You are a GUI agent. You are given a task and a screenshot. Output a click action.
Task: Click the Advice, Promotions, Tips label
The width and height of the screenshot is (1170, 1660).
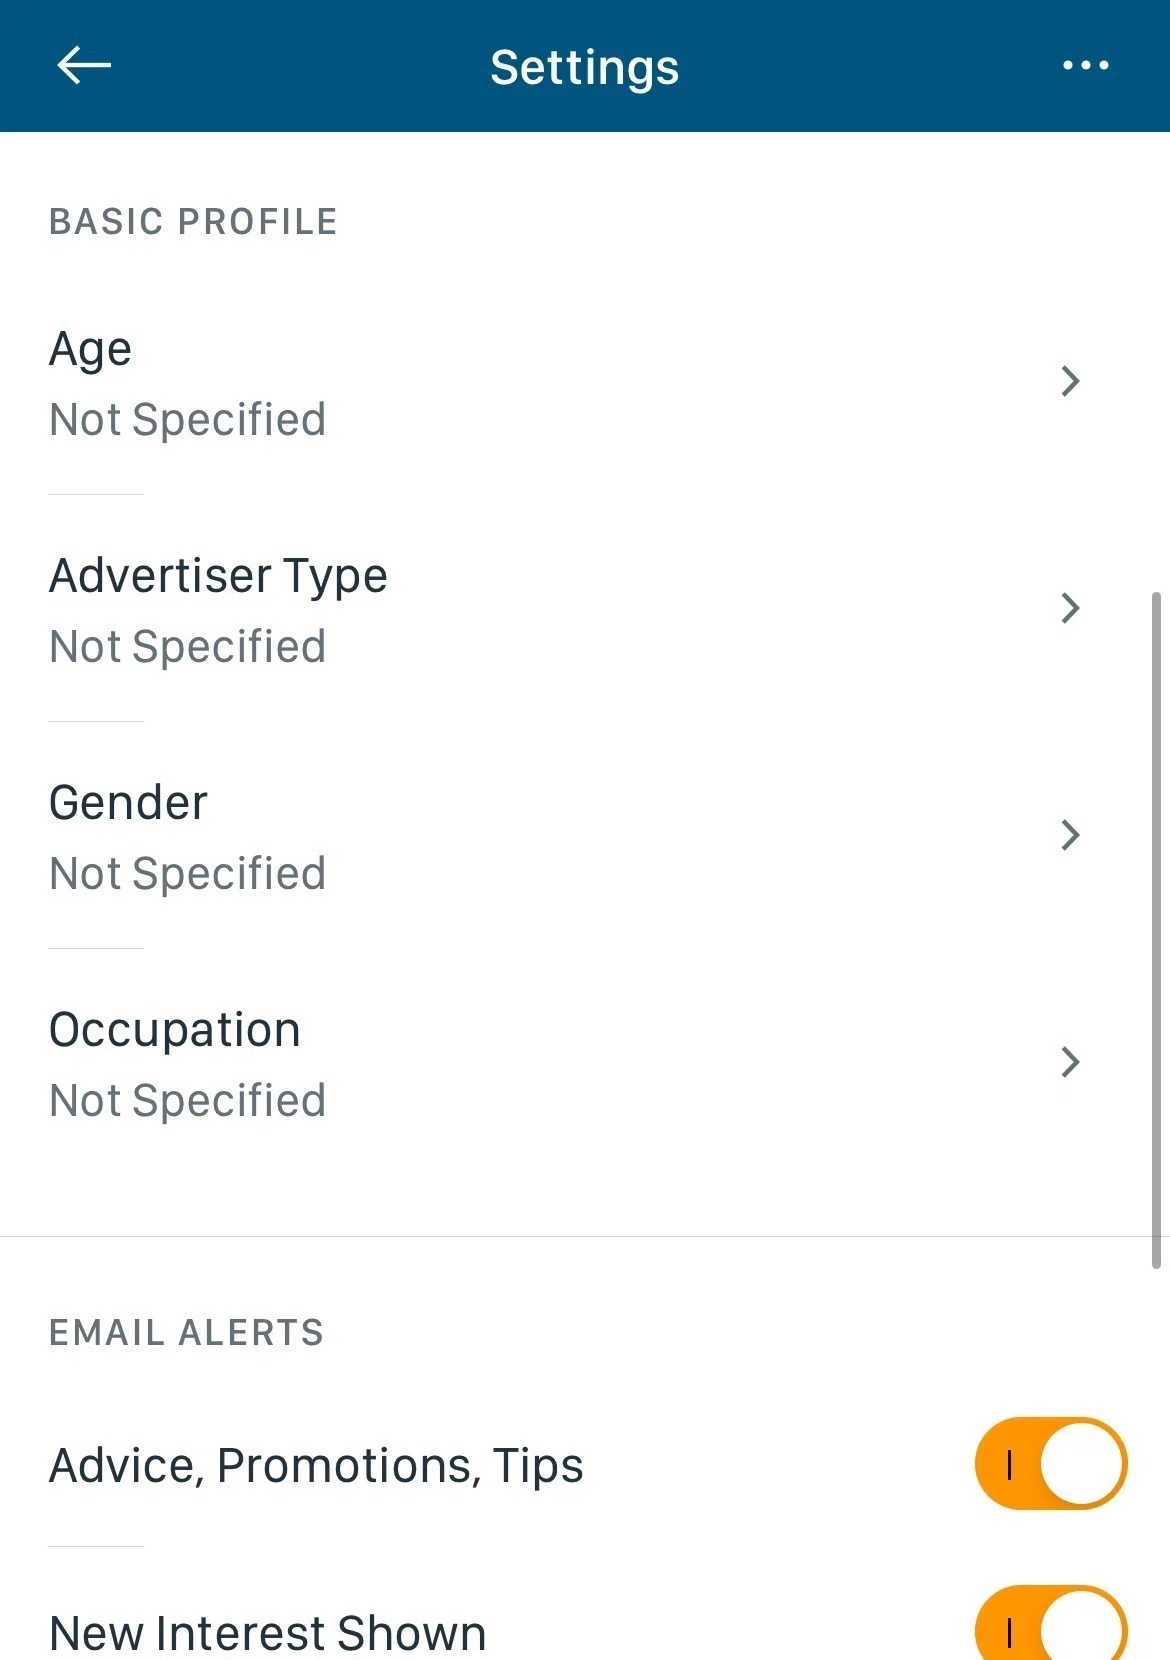(x=316, y=1466)
